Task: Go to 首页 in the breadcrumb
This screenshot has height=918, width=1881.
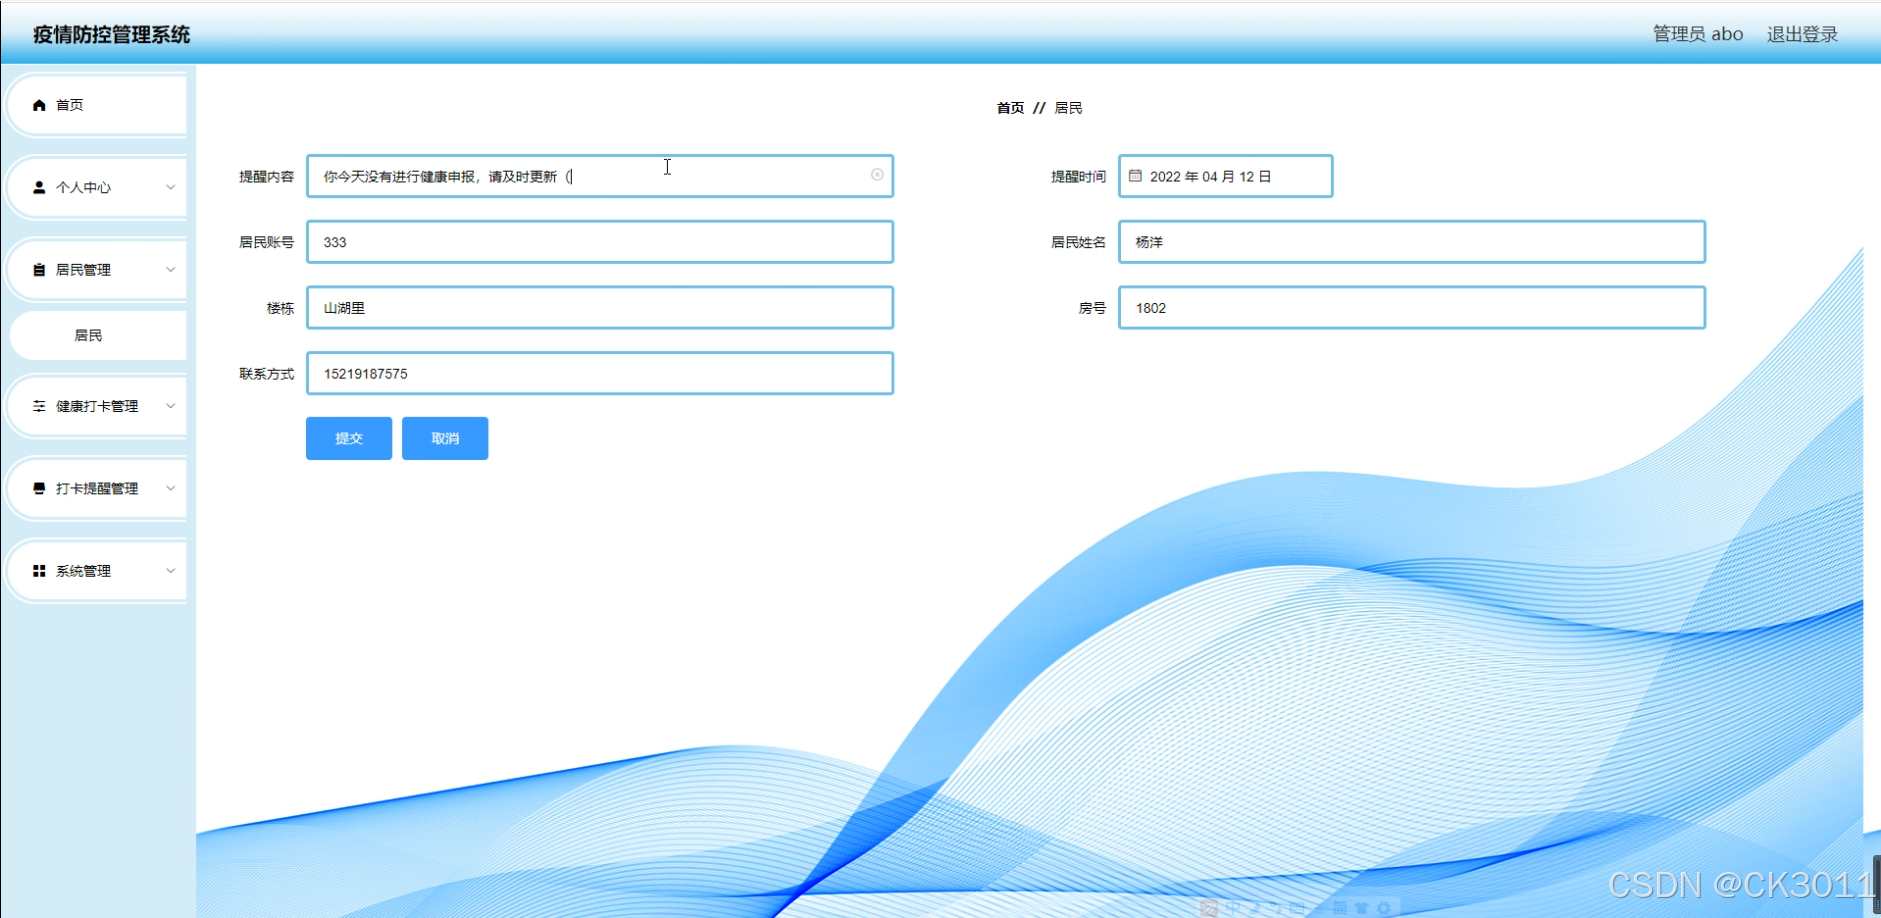Action: point(1010,108)
